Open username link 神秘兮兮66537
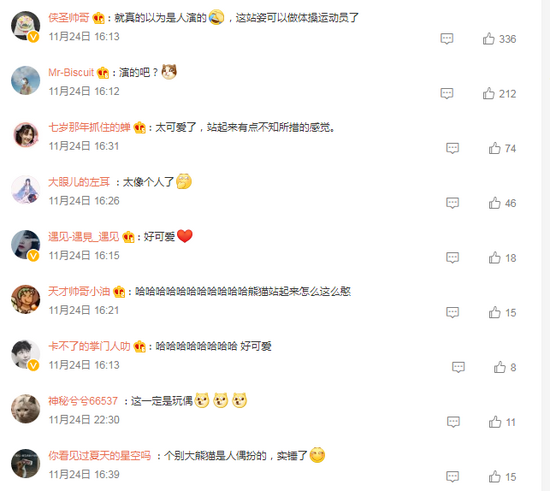This screenshot has width=550, height=491. [83, 401]
